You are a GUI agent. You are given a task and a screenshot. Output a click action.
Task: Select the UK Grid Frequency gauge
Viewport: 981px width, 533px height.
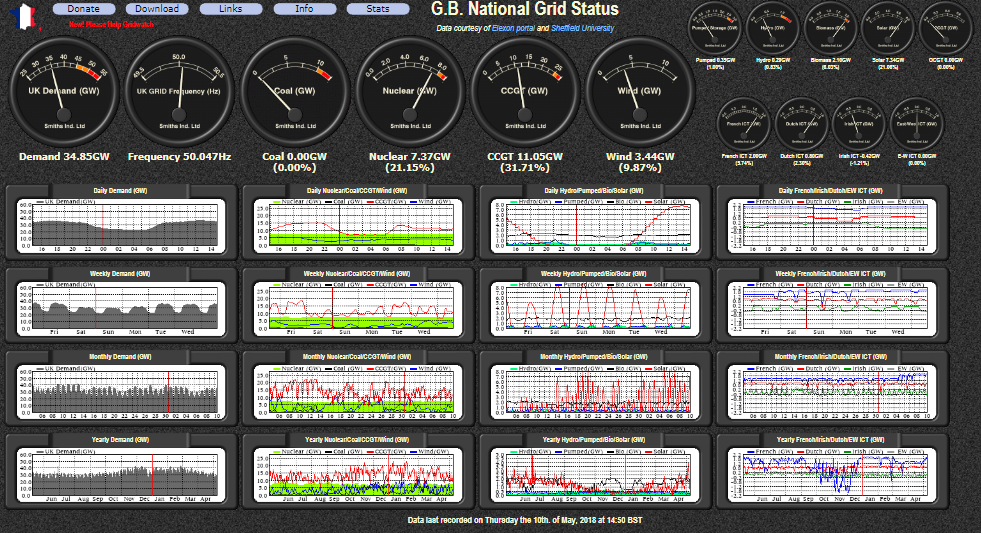[x=177, y=92]
